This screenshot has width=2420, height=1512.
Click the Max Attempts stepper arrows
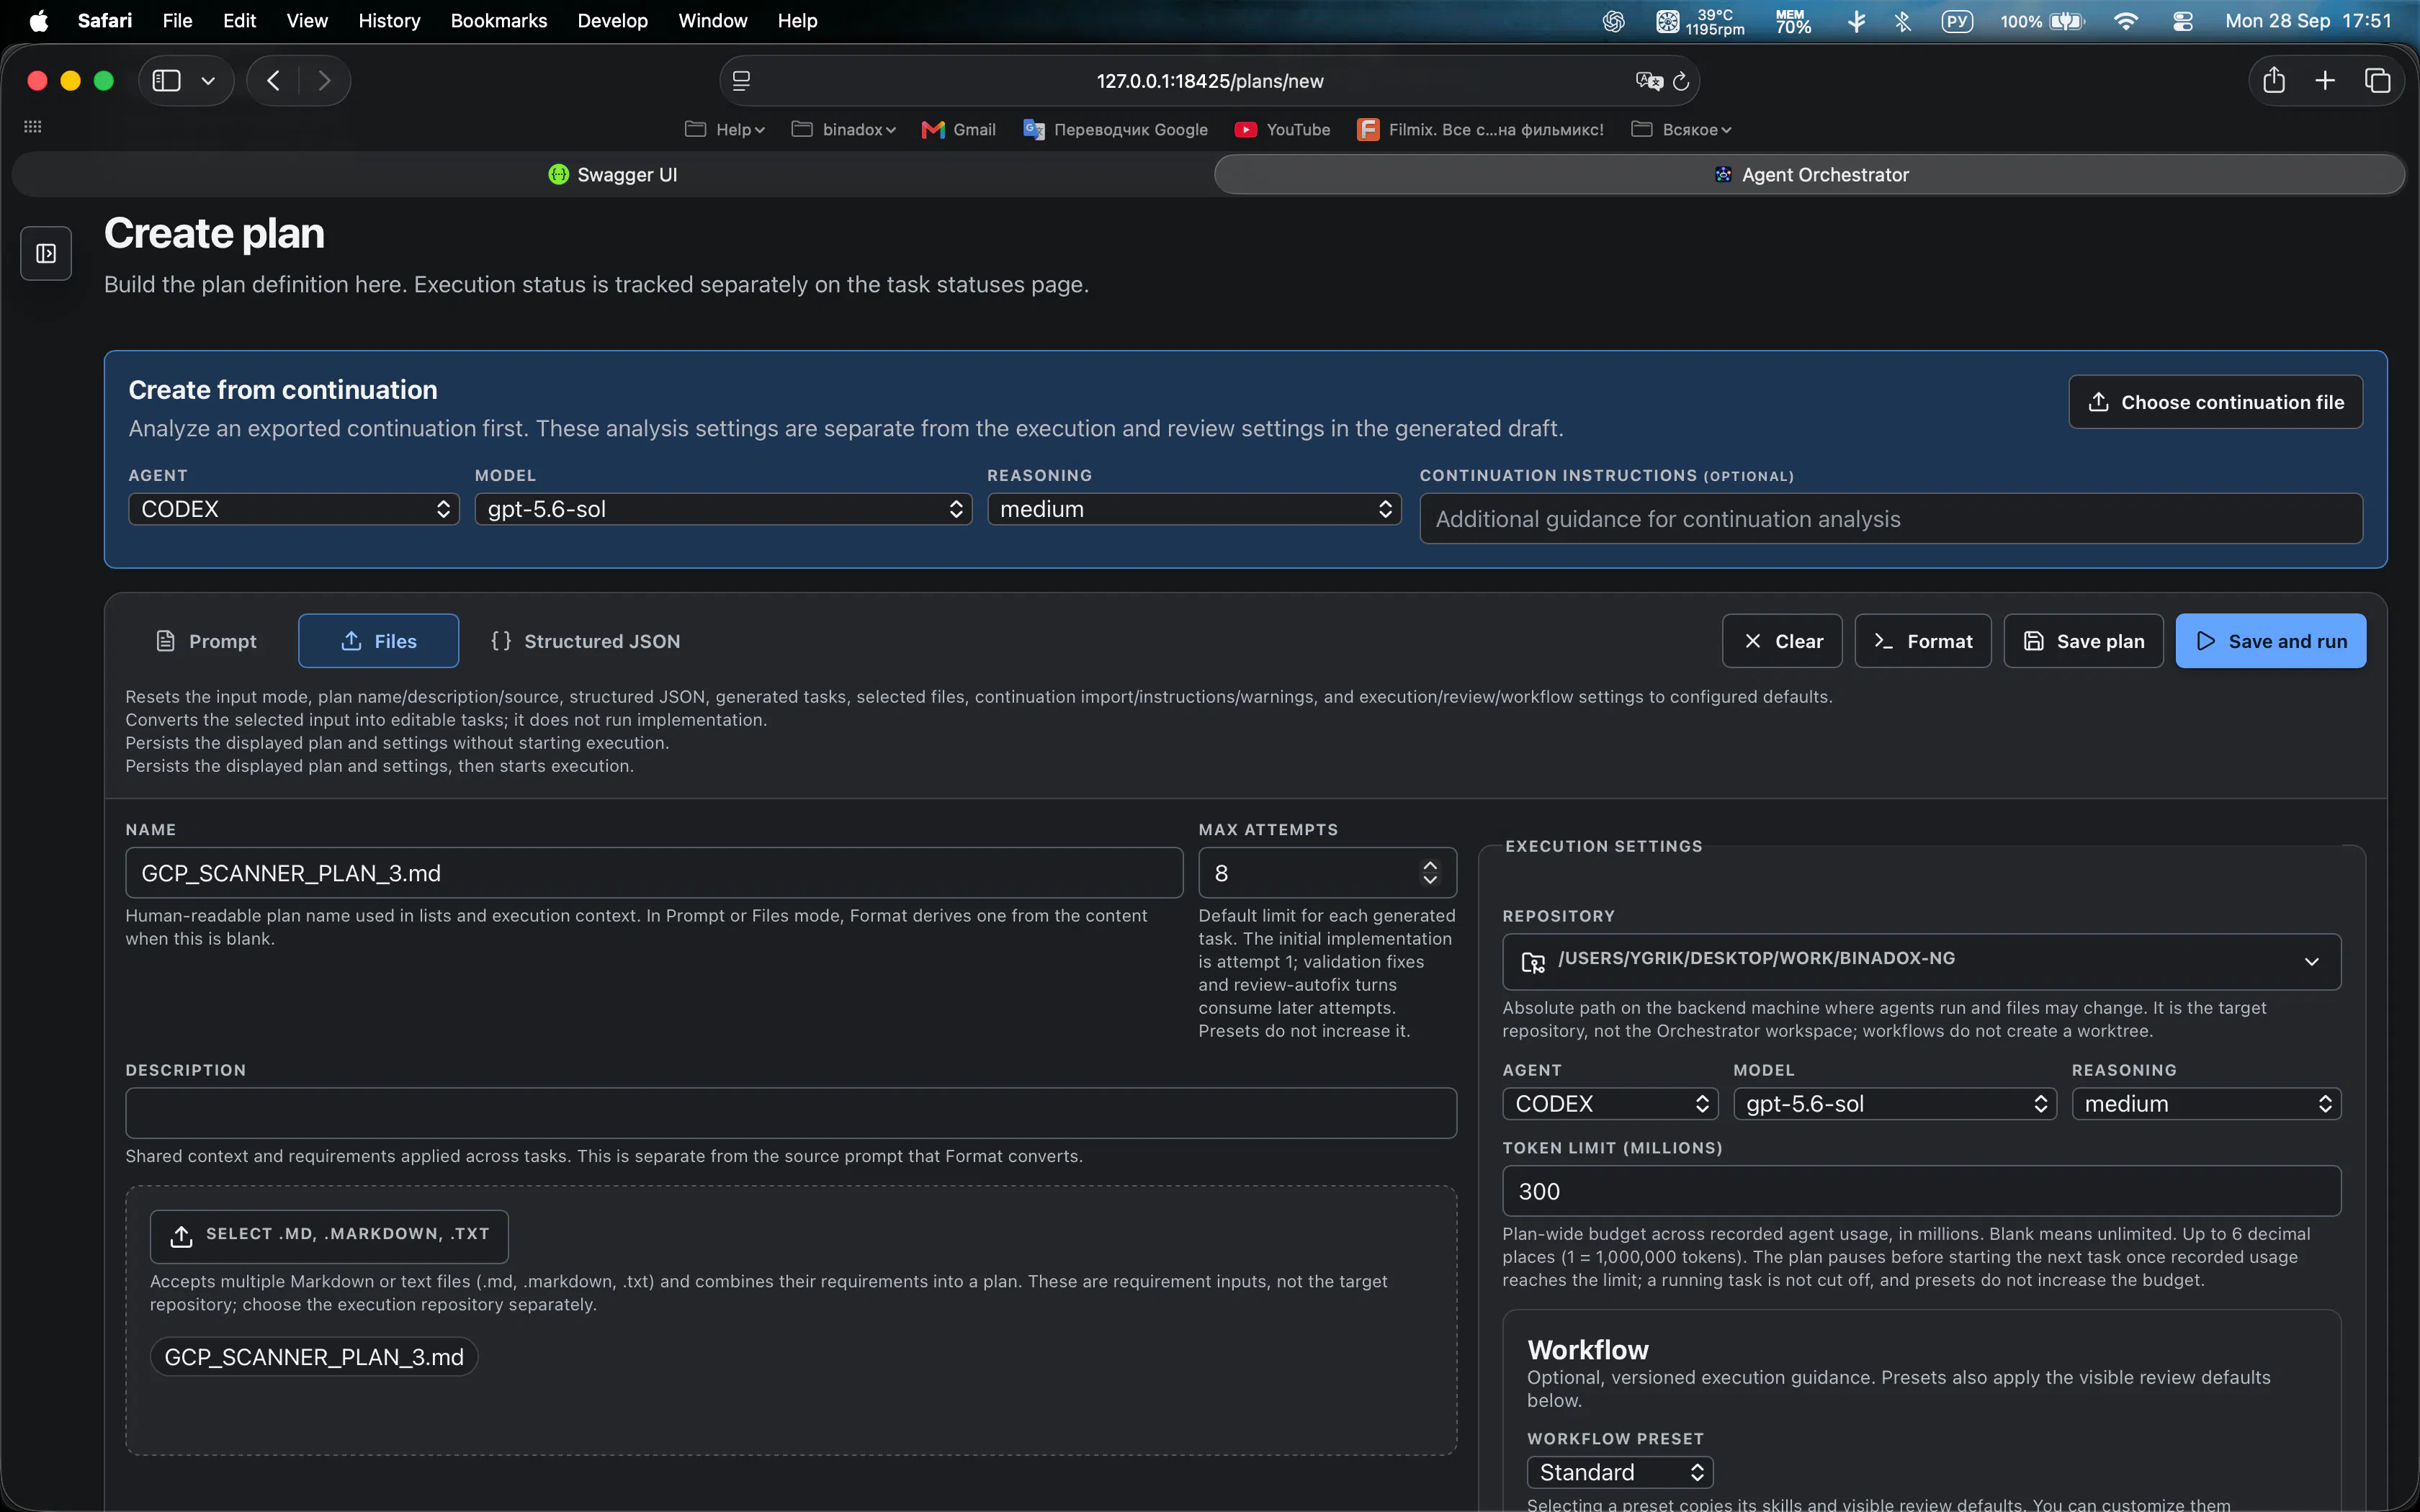tap(1430, 873)
